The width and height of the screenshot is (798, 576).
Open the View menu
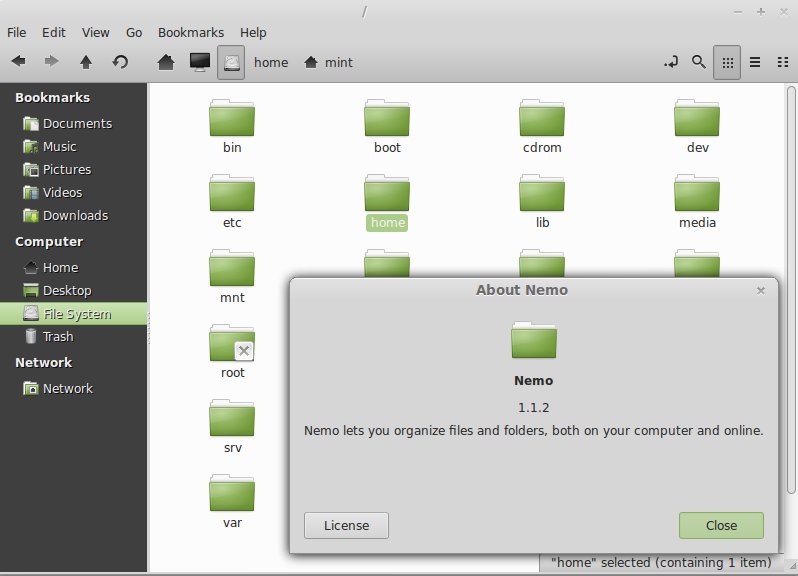tap(96, 32)
